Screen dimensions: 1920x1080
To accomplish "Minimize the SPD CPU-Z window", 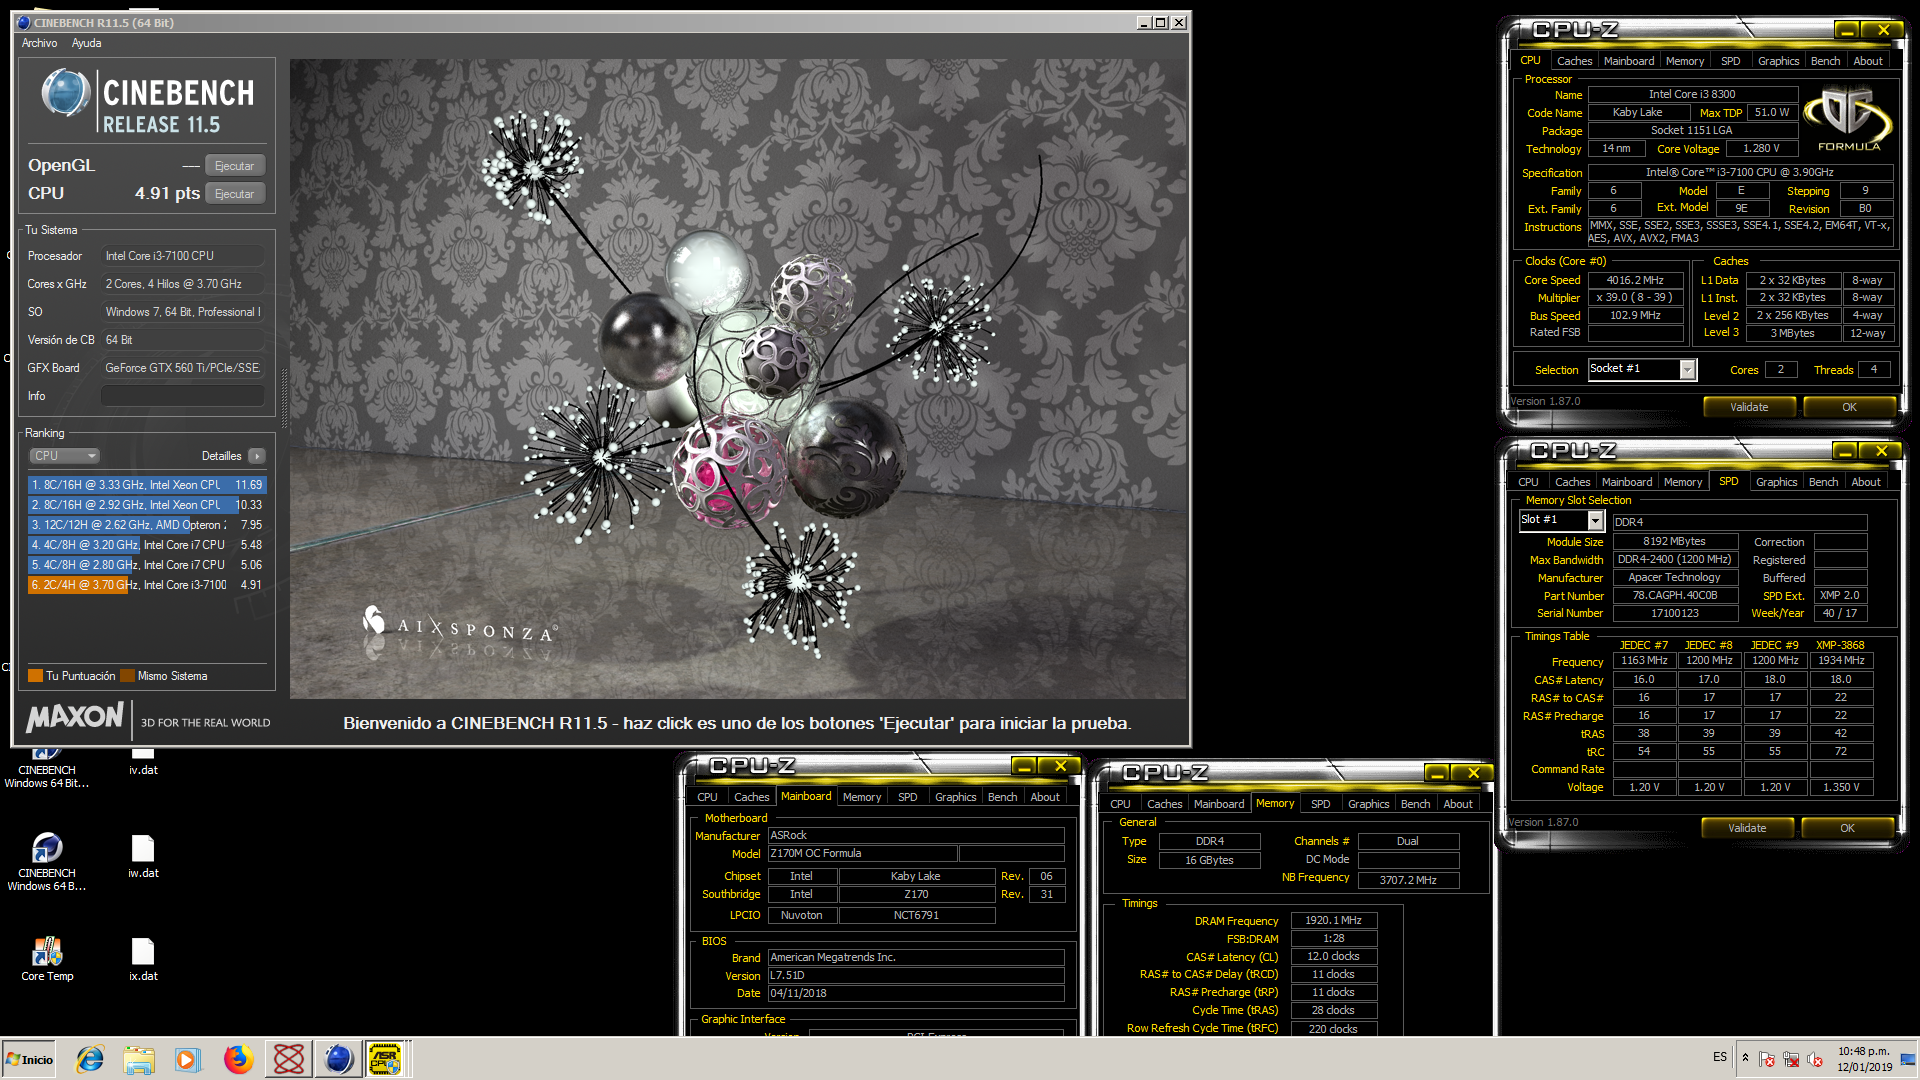I will (1846, 451).
